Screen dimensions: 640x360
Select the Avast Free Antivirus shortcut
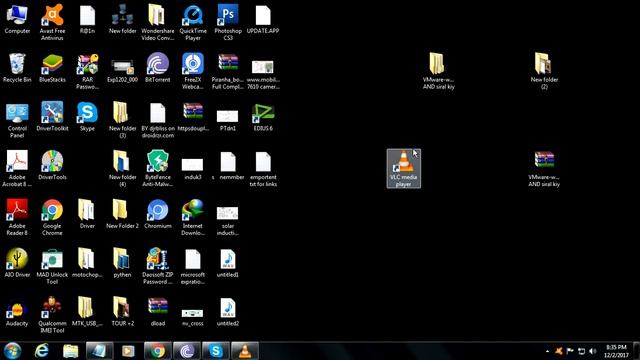point(52,22)
